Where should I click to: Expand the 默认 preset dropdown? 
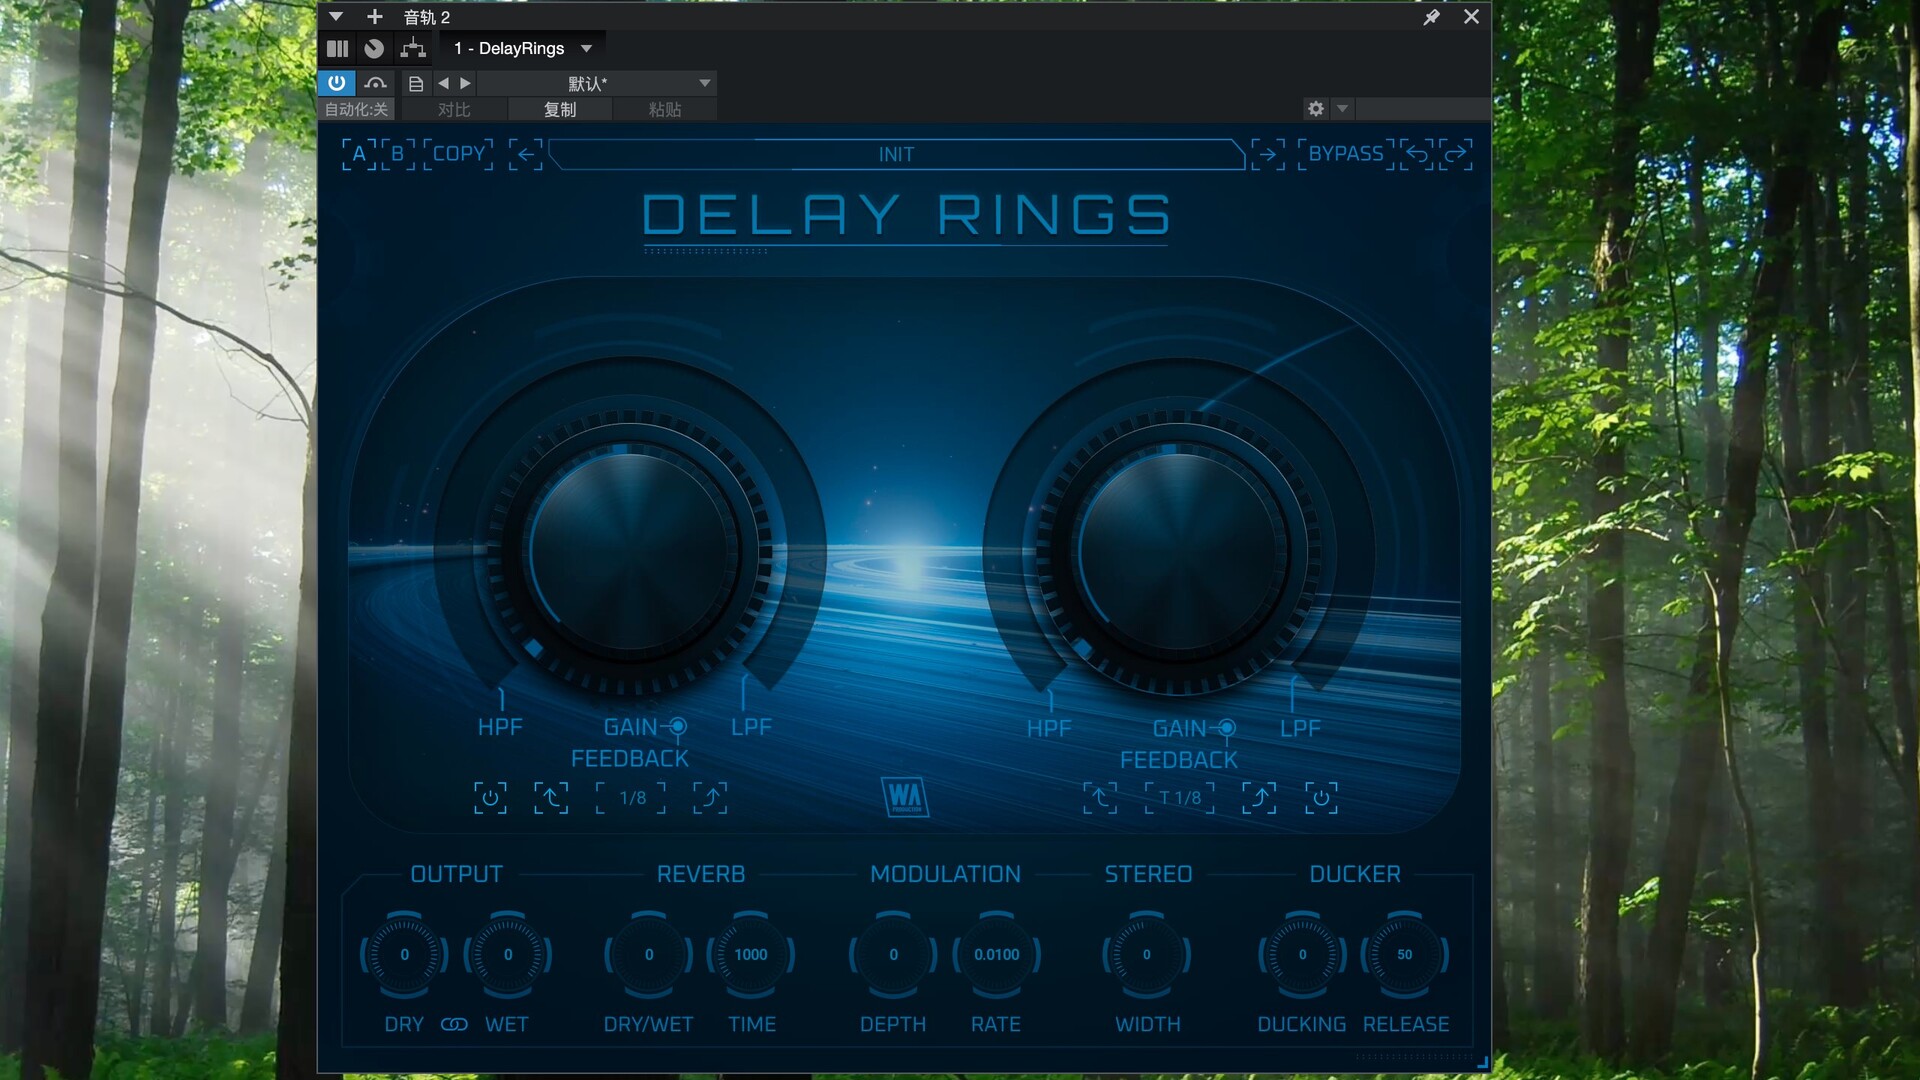tap(704, 83)
